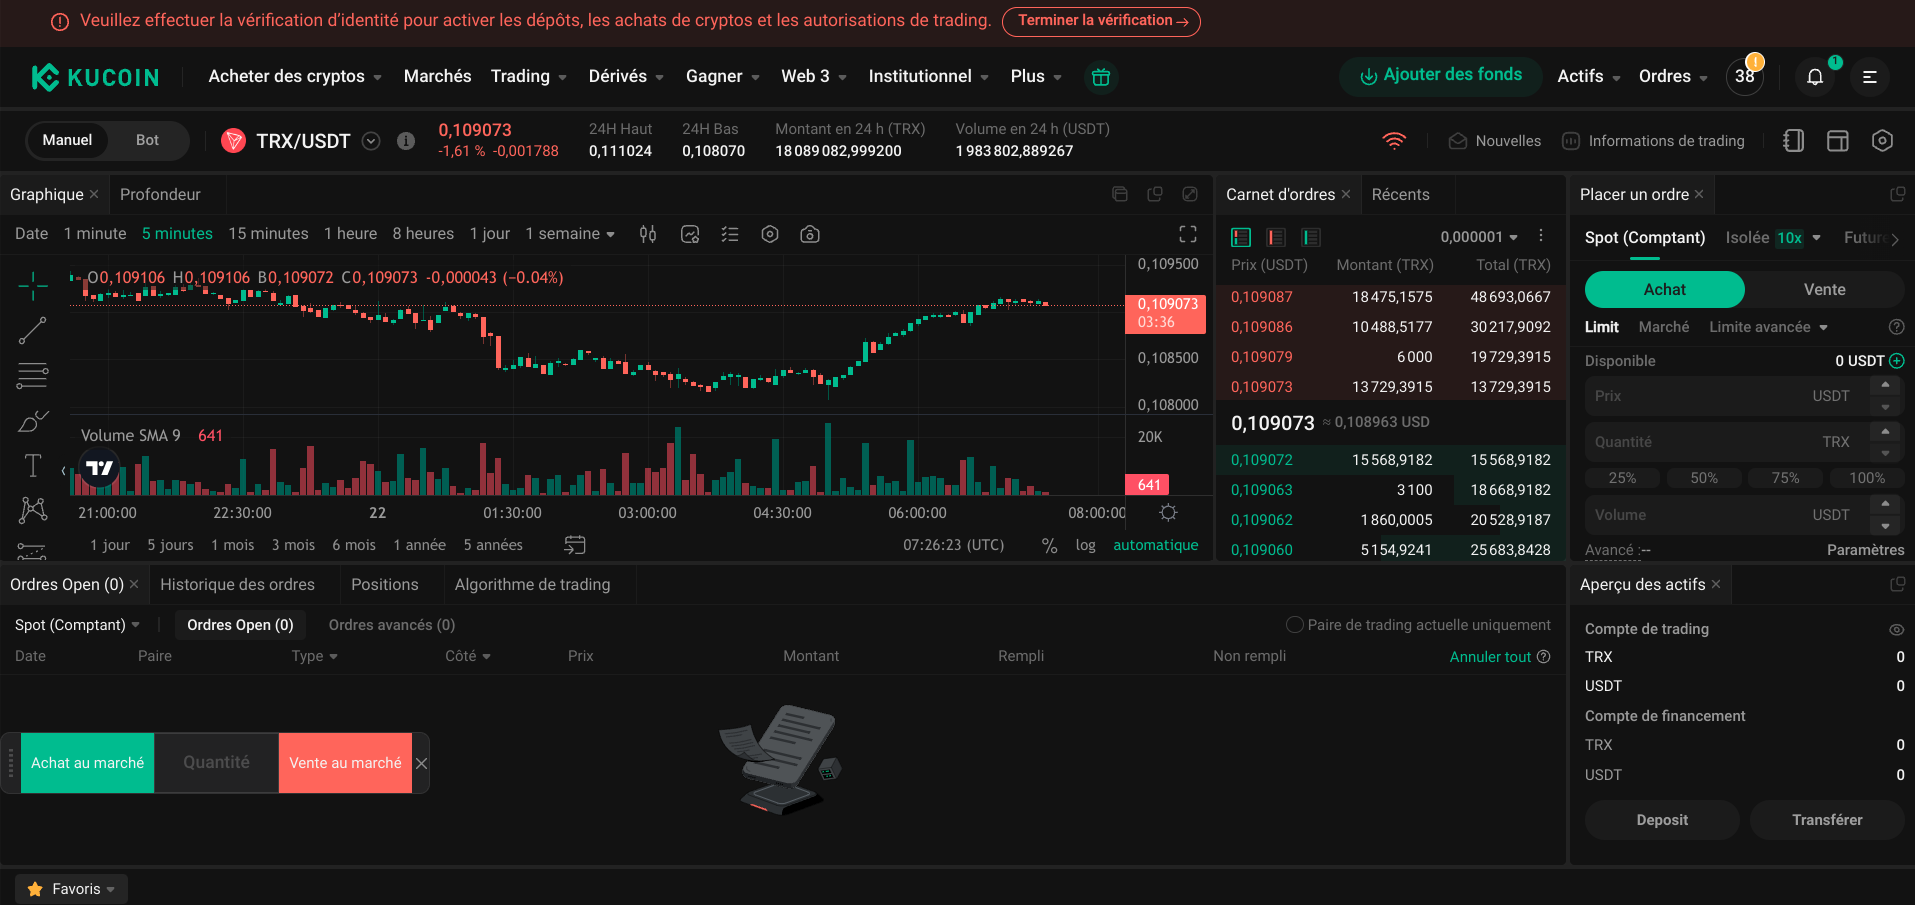Open the hamburger side menu icon
The width and height of the screenshot is (1915, 905).
tap(1869, 77)
